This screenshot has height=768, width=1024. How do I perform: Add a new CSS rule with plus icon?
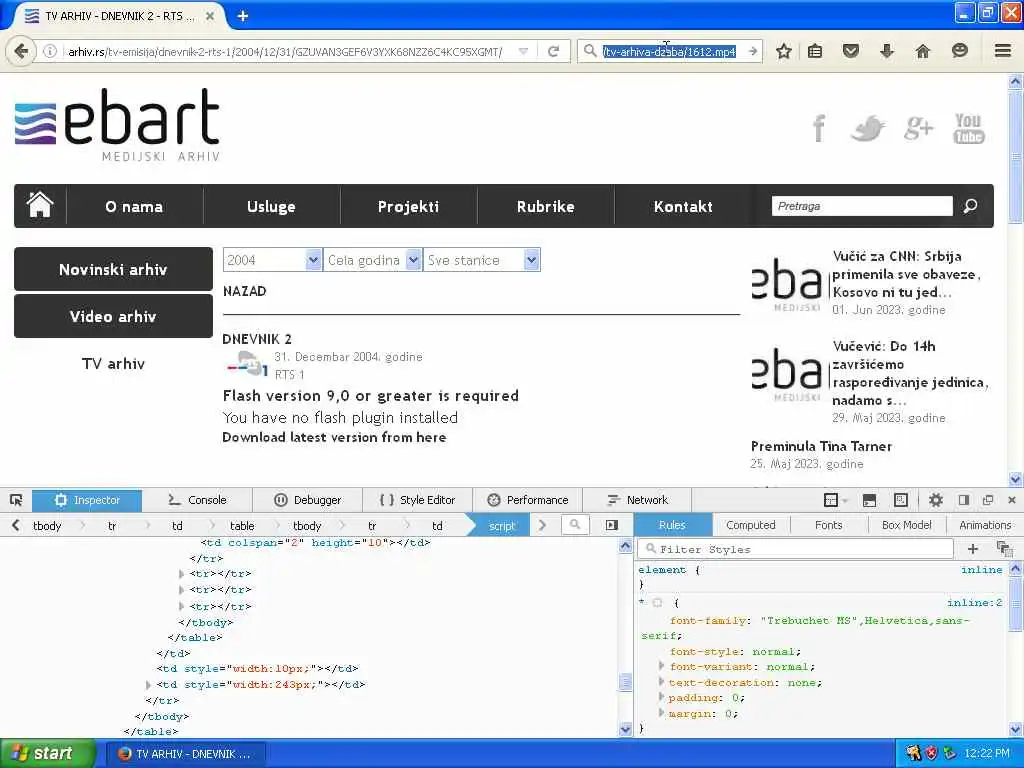click(x=972, y=549)
